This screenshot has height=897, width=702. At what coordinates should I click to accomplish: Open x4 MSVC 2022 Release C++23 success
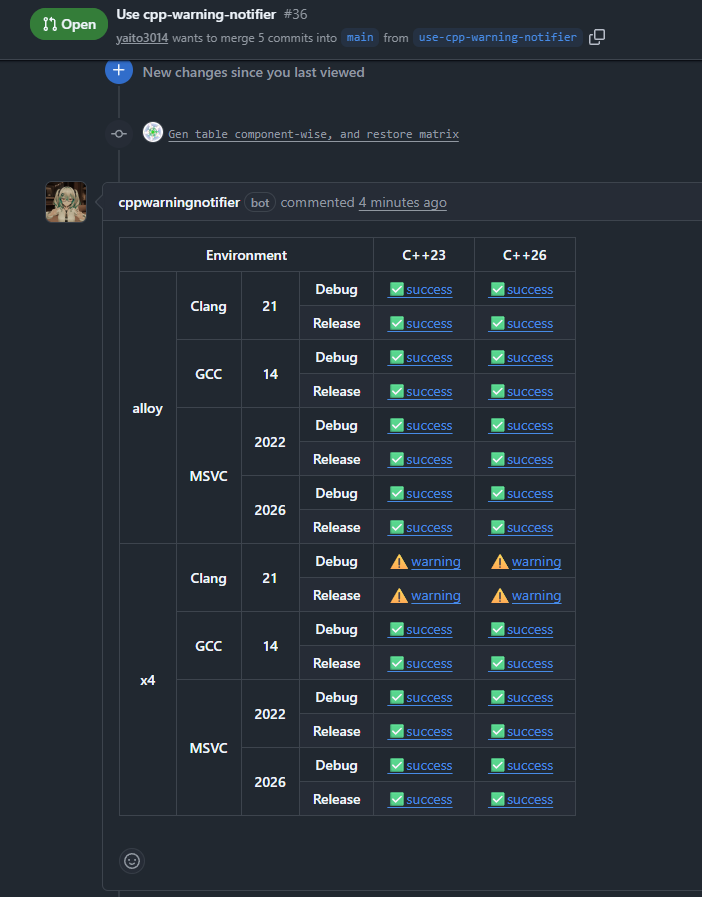[x=421, y=732]
